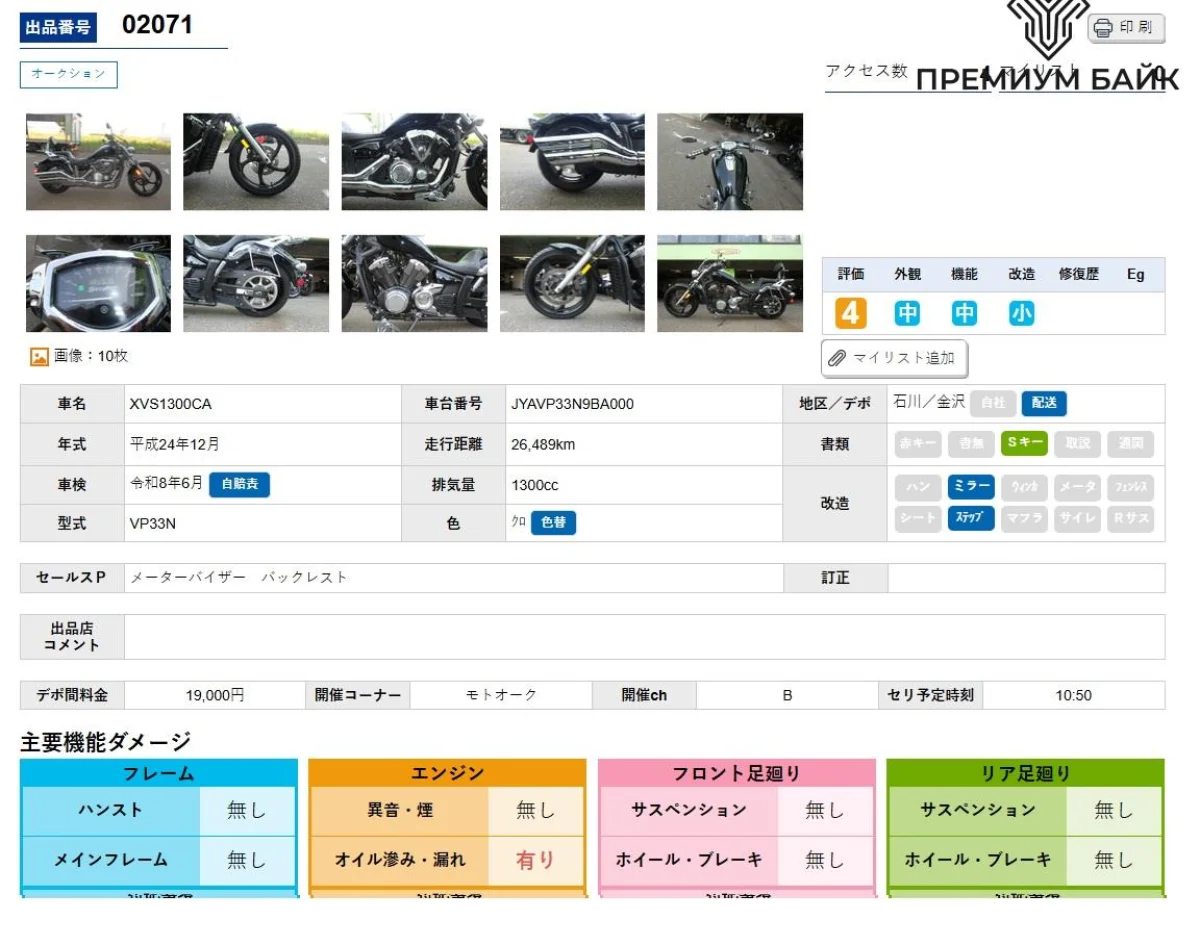The height and width of the screenshot is (946, 1200).
Task: Open first full-bike side view thumbnail
Action: click(x=98, y=162)
